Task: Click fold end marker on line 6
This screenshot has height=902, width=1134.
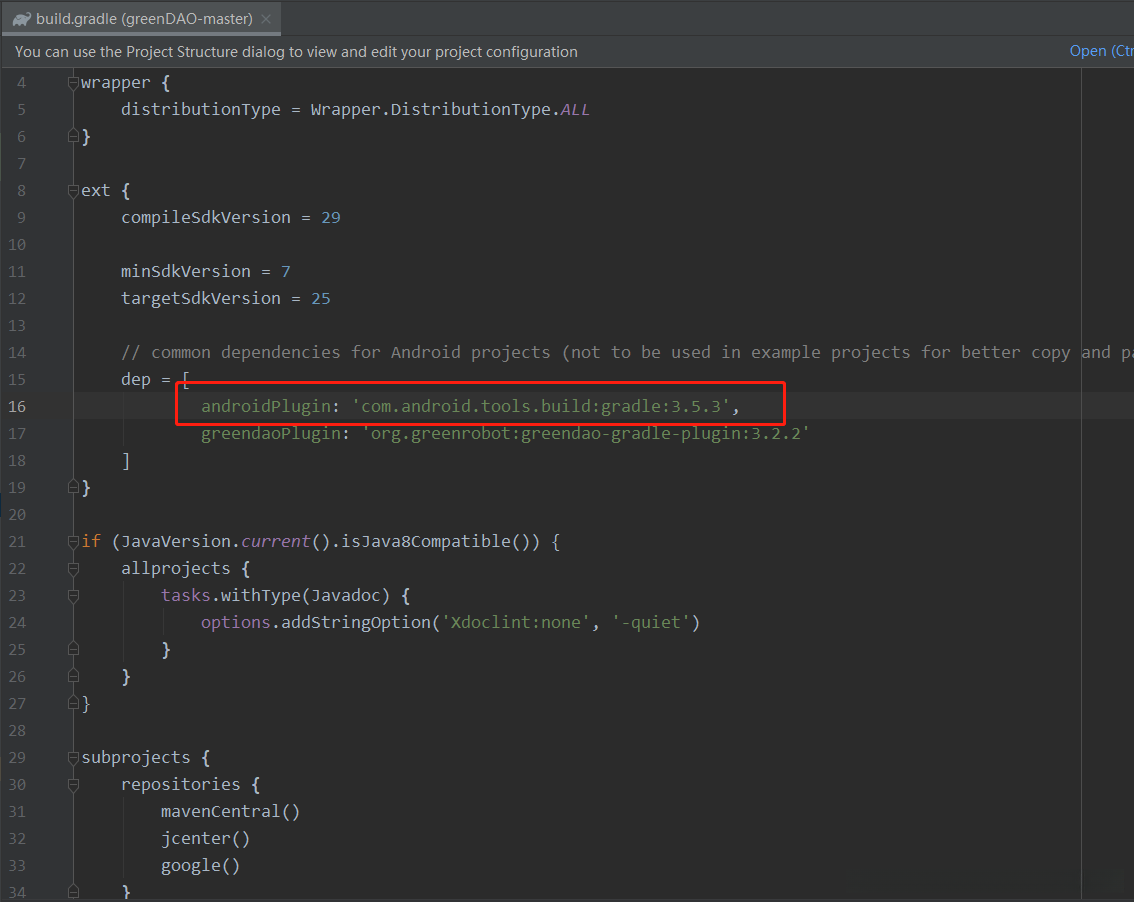Action: click(x=73, y=136)
